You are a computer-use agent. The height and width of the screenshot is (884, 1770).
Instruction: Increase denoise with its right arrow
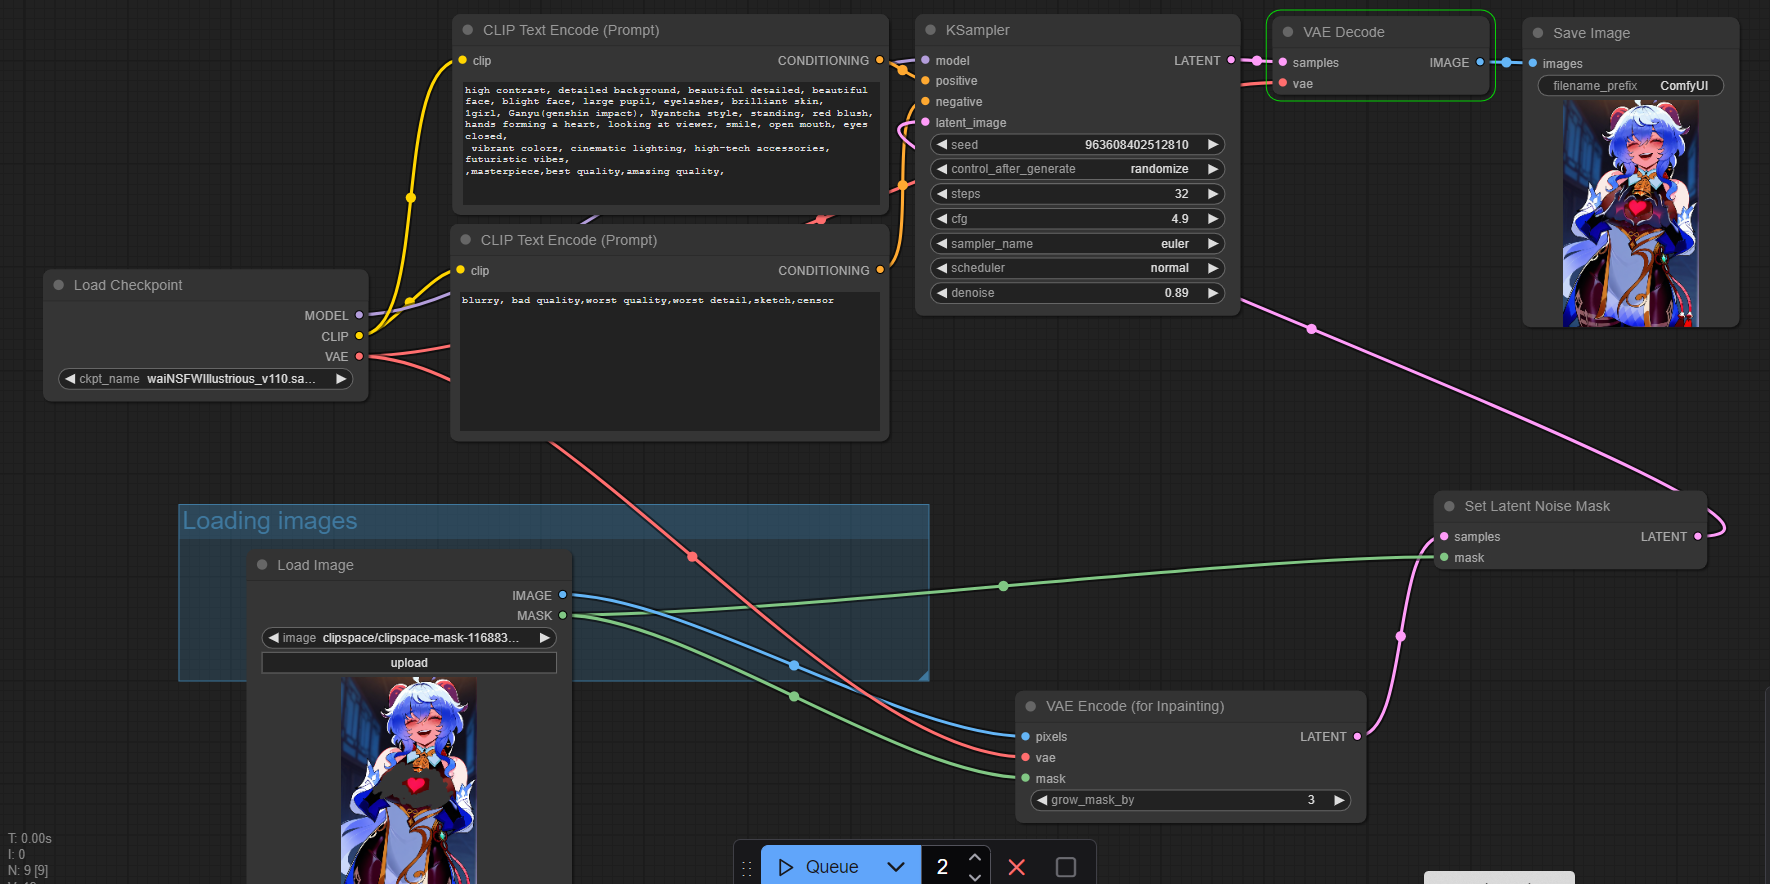point(1213,293)
